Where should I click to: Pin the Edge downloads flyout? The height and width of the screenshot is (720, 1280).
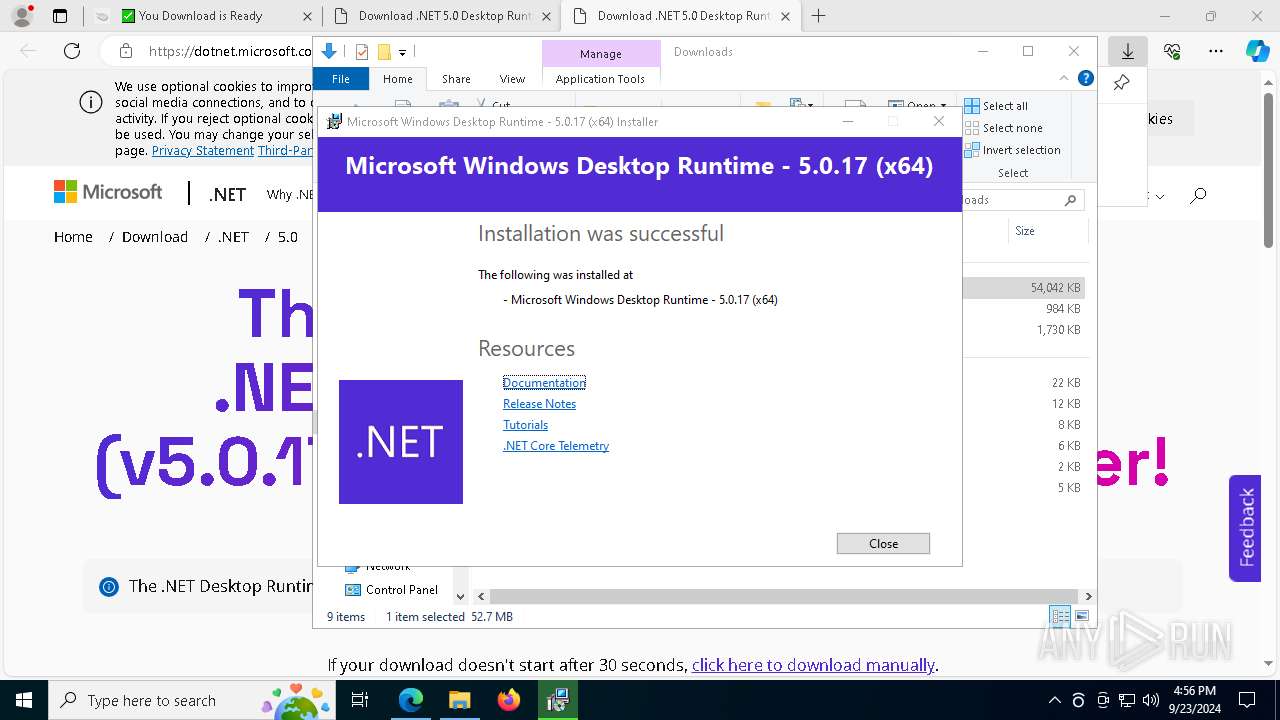pos(1122,83)
